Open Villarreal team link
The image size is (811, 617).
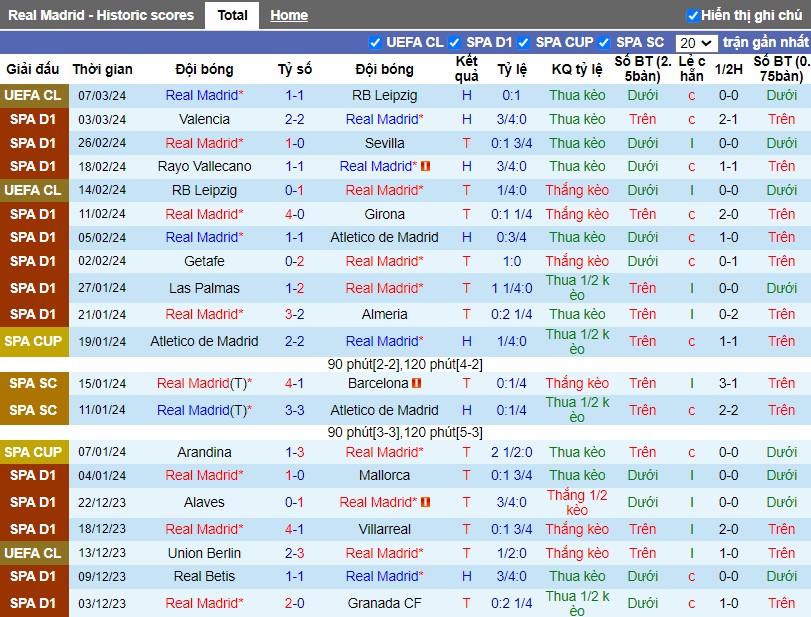384,529
